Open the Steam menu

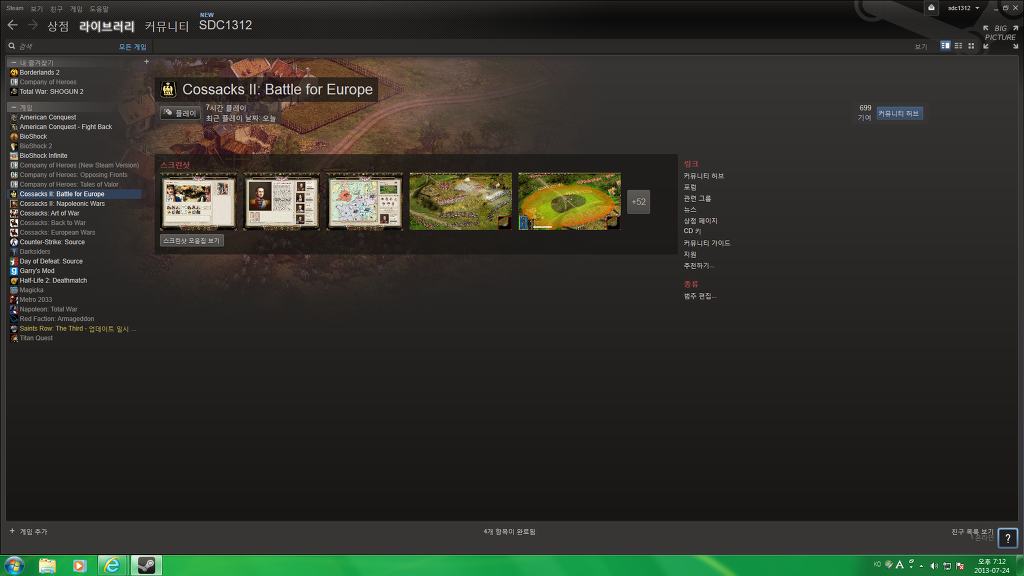(14, 8)
